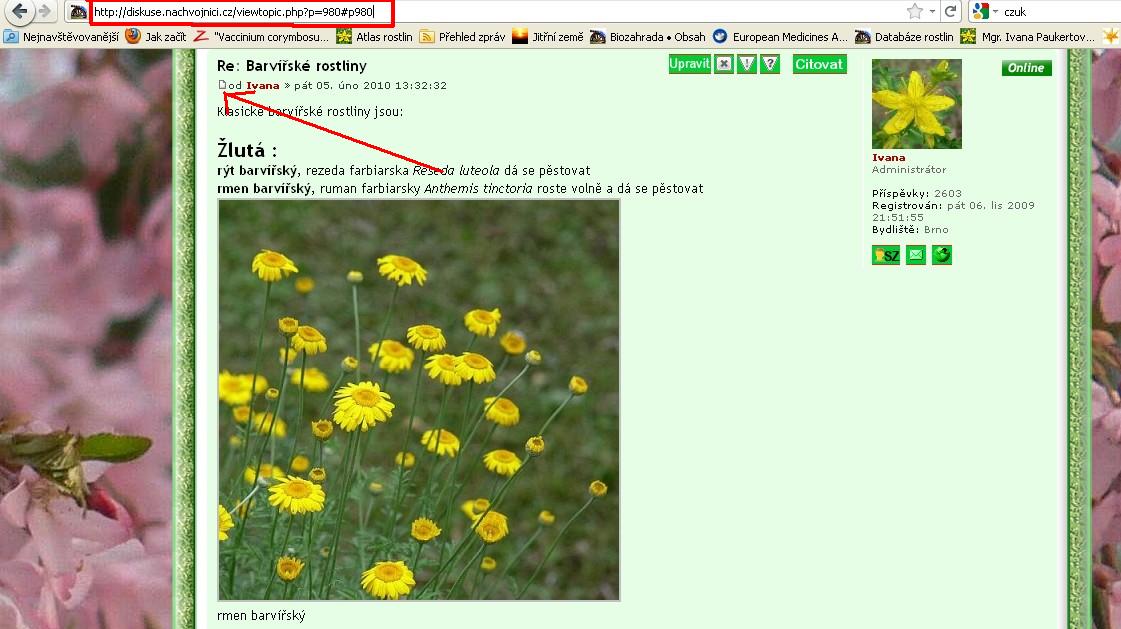
Task: Open the 'Databáze rostlin' bookmark
Action: 904,37
